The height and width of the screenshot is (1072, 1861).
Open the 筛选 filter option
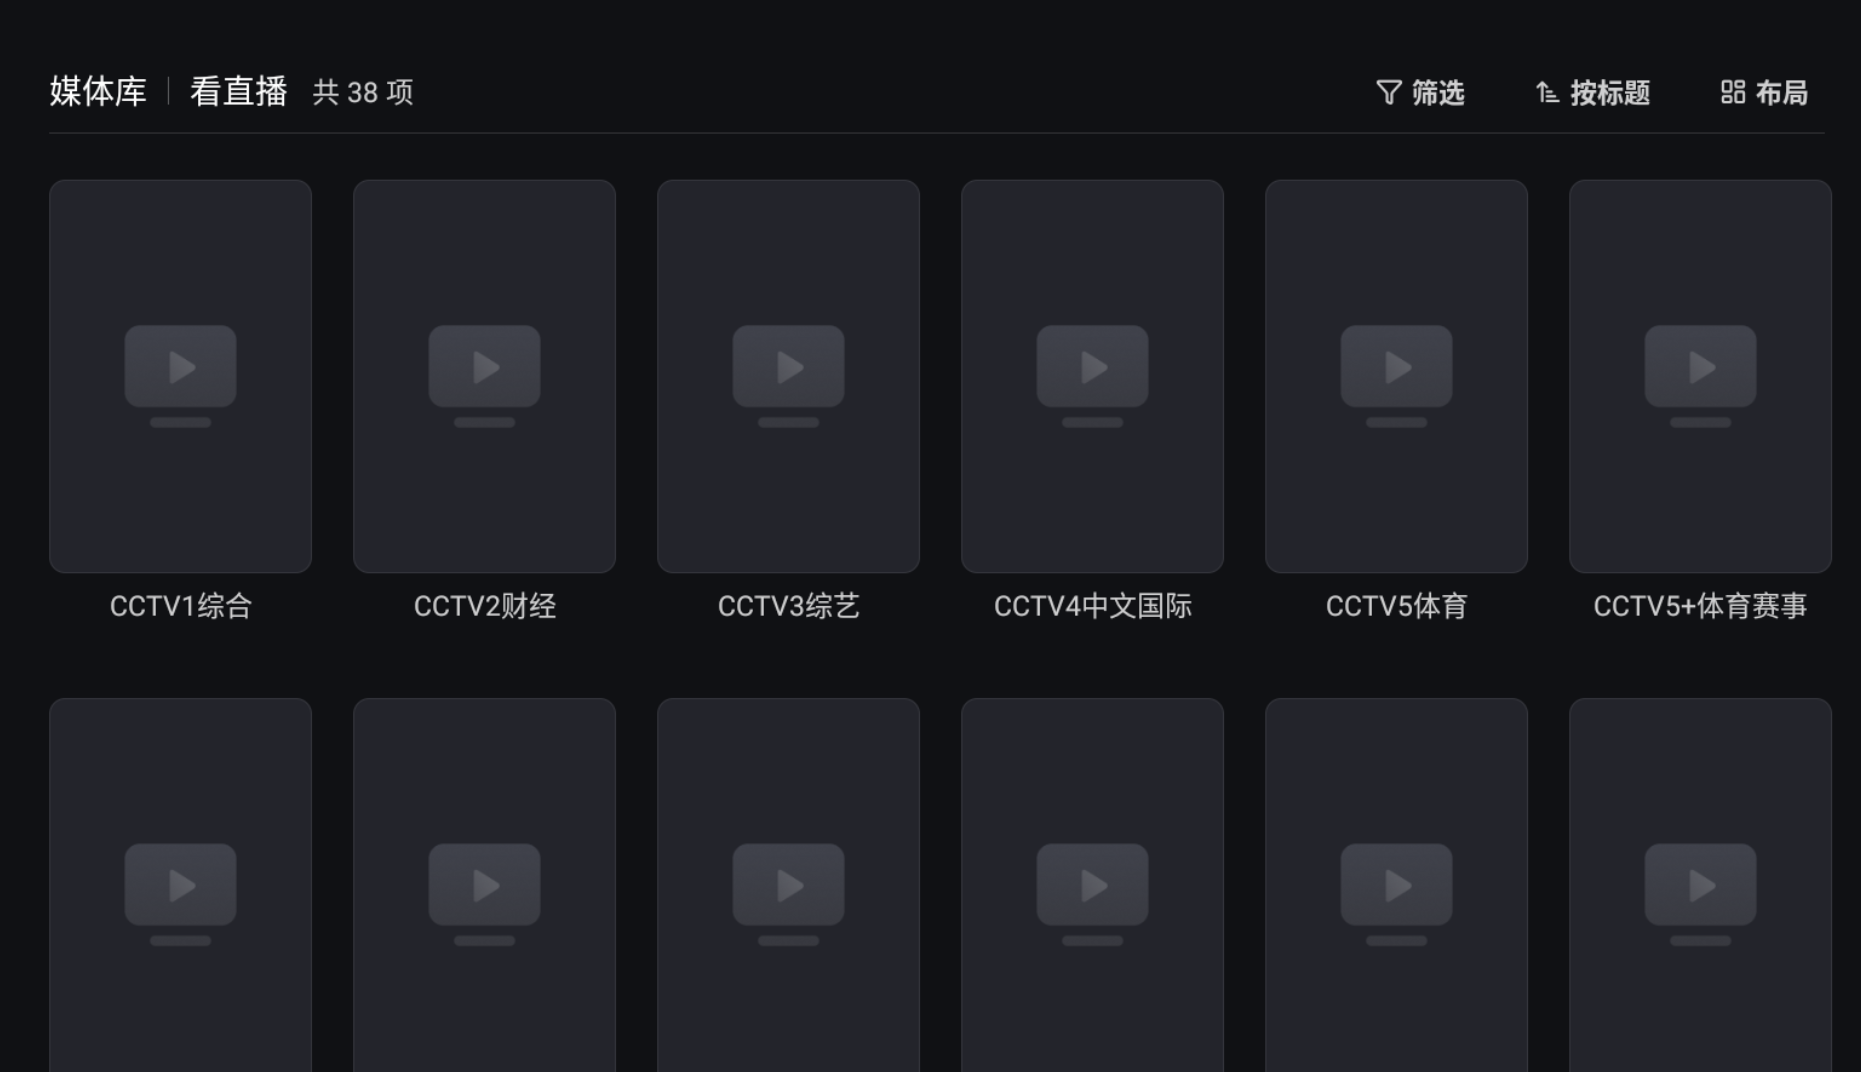coord(1420,93)
